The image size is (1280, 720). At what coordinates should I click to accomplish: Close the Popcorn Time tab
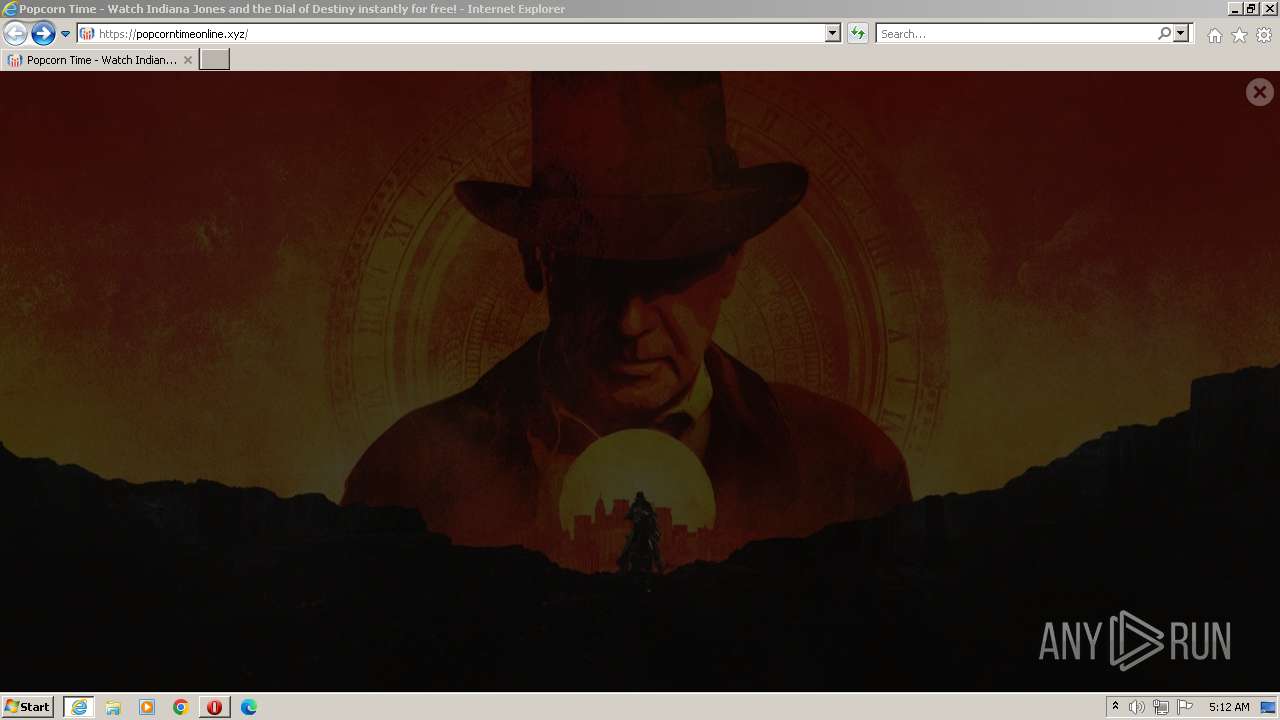pos(187,60)
